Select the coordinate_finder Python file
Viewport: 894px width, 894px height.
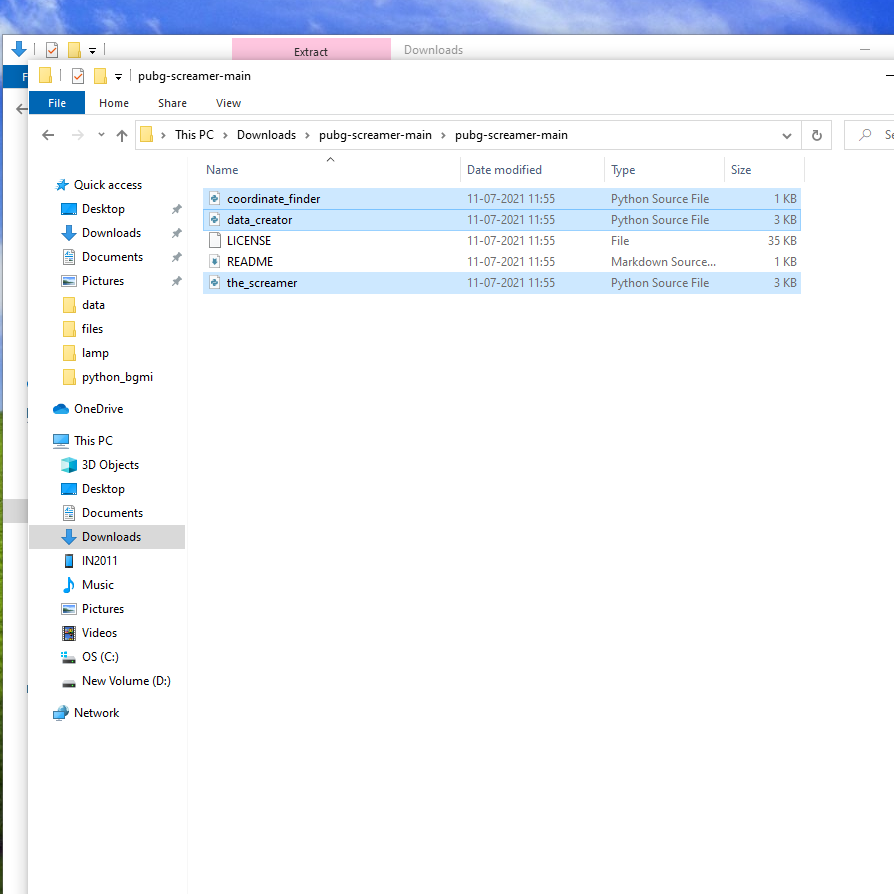pyautogui.click(x=502, y=199)
